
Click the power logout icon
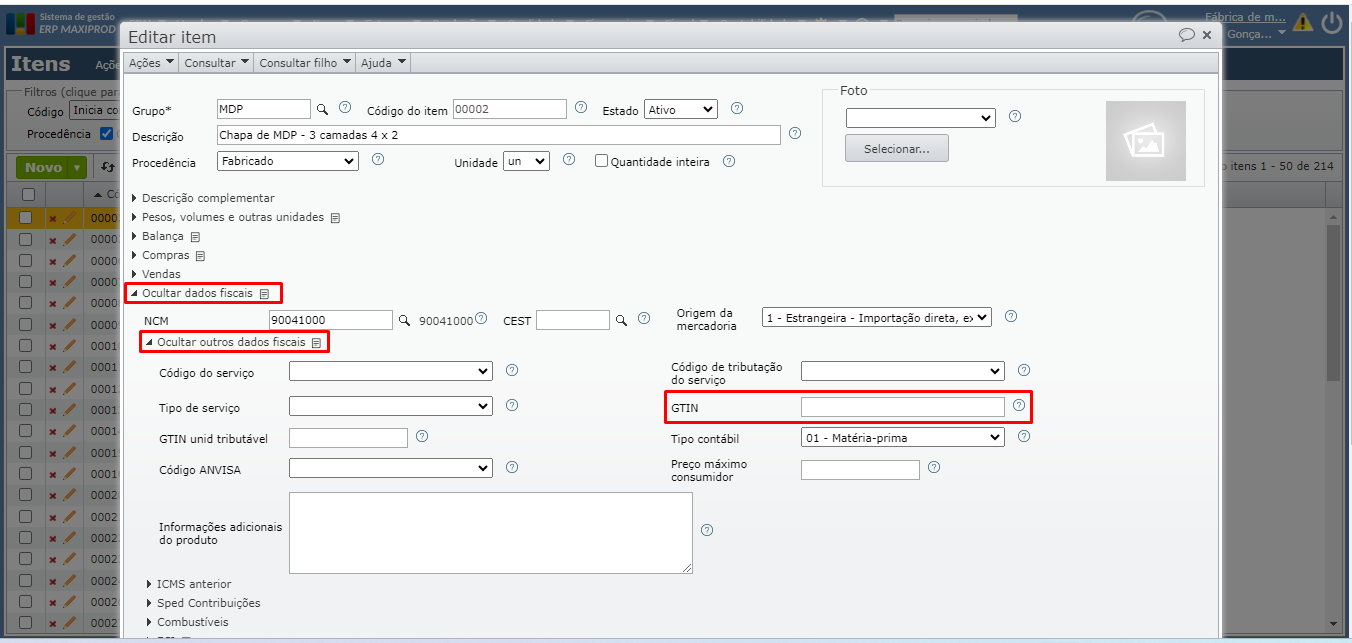point(1331,21)
